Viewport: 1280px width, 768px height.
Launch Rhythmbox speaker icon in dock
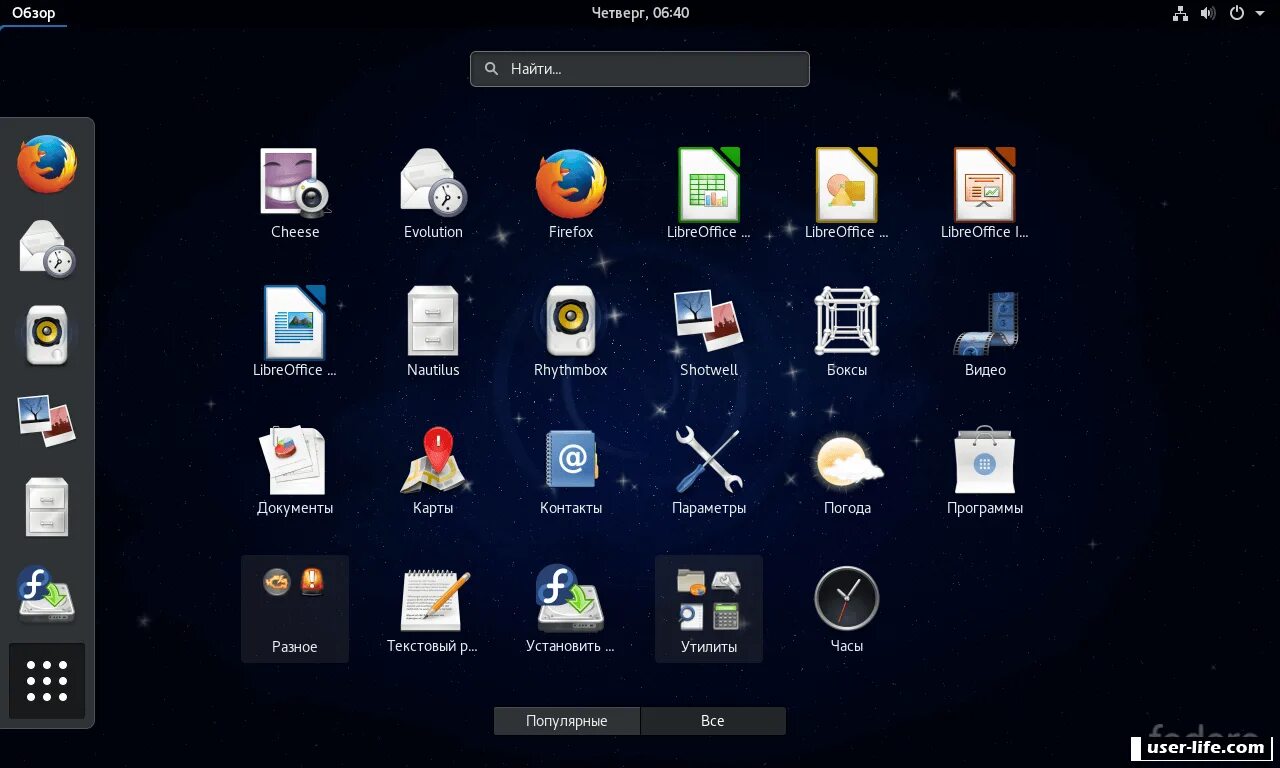point(47,335)
